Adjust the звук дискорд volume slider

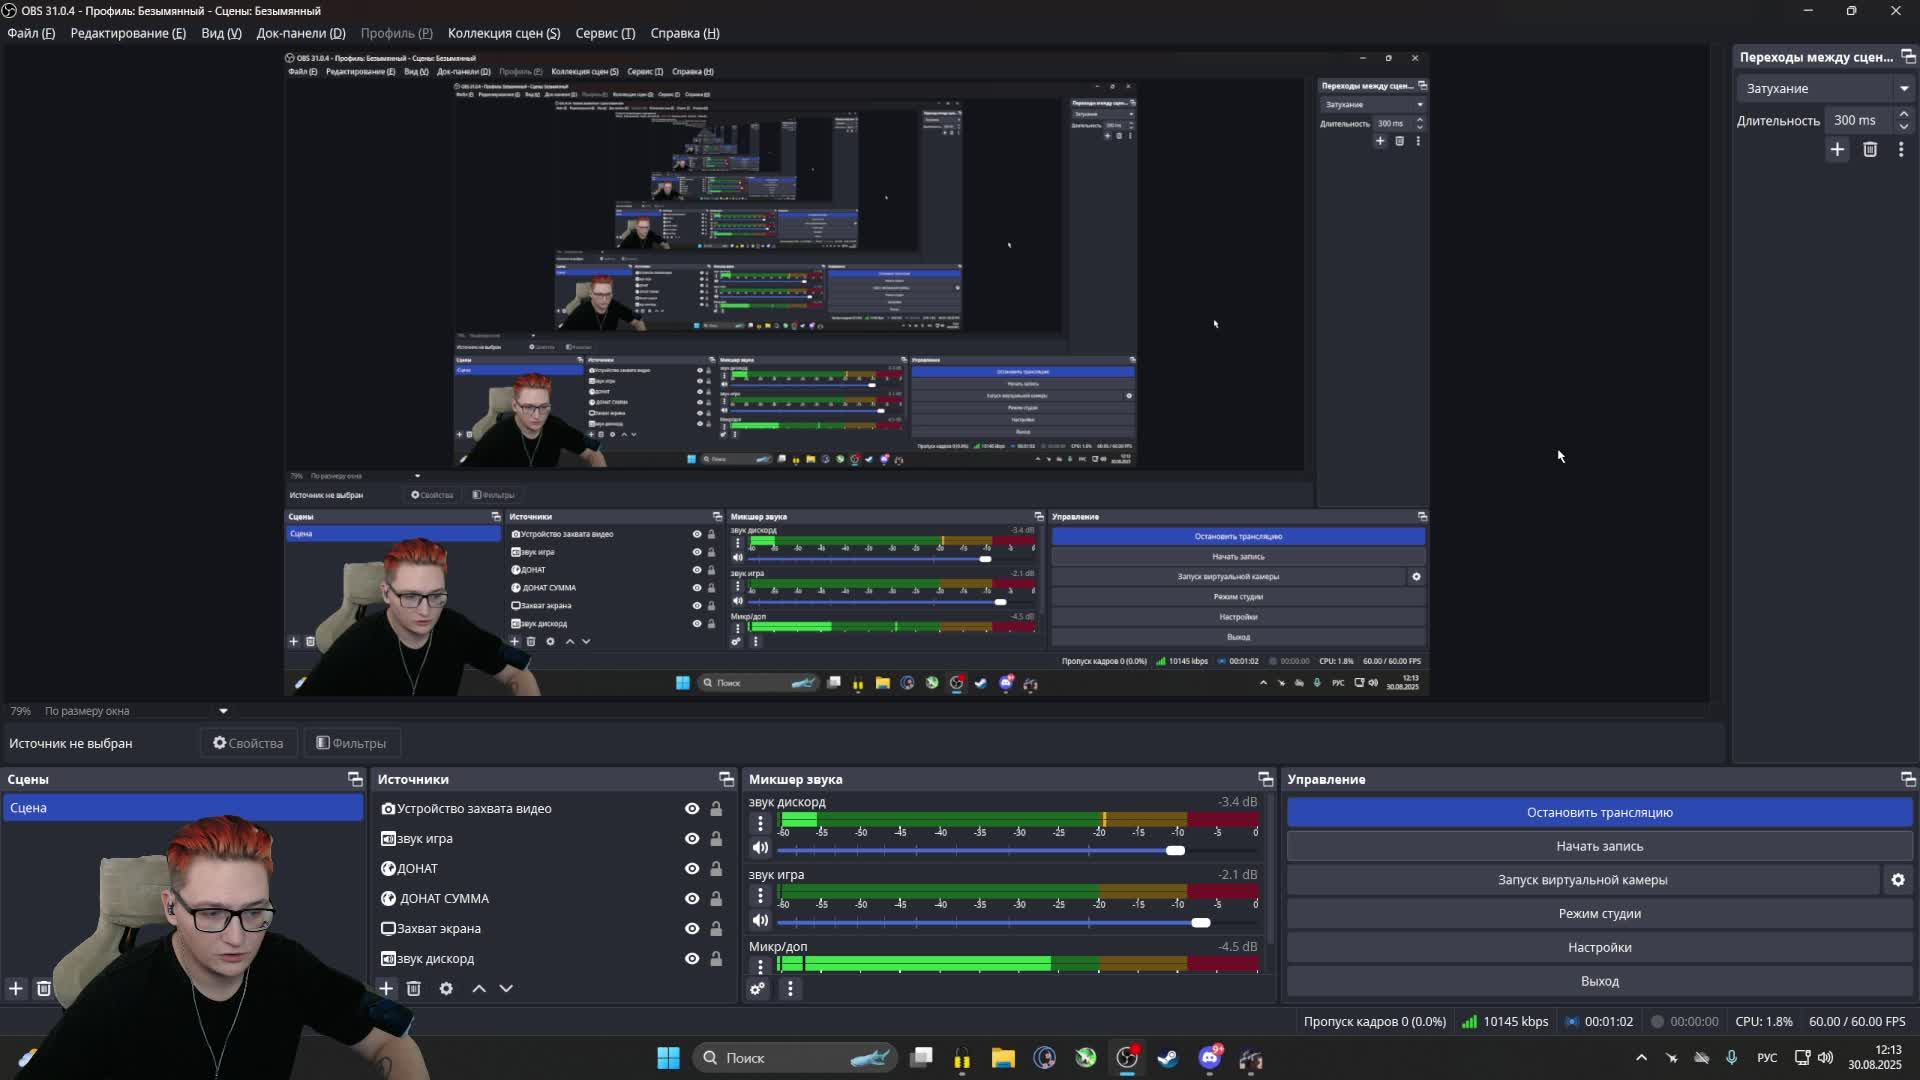[x=1175, y=850]
